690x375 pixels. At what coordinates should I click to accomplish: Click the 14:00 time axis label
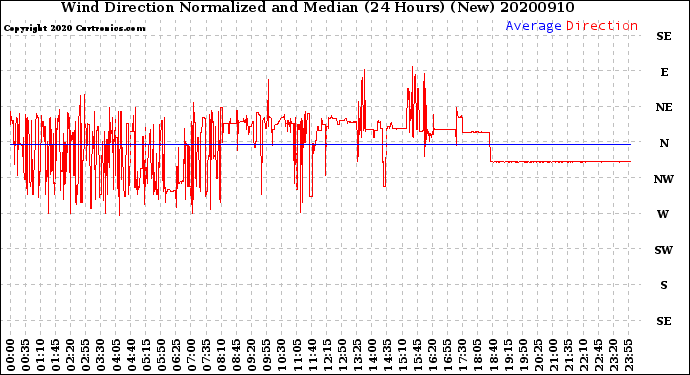coord(372,355)
